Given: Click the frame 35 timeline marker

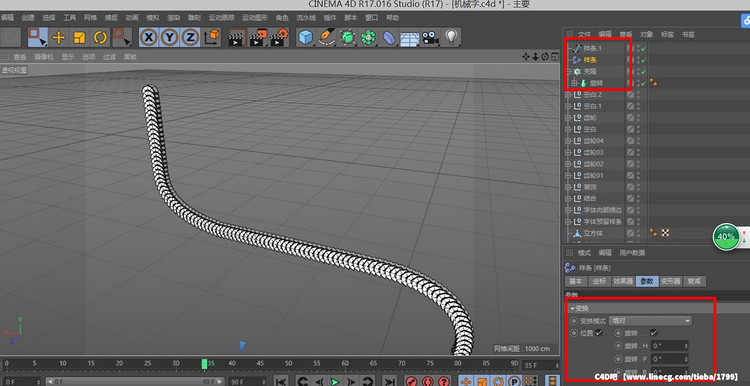Looking at the screenshot, I should point(205,364).
